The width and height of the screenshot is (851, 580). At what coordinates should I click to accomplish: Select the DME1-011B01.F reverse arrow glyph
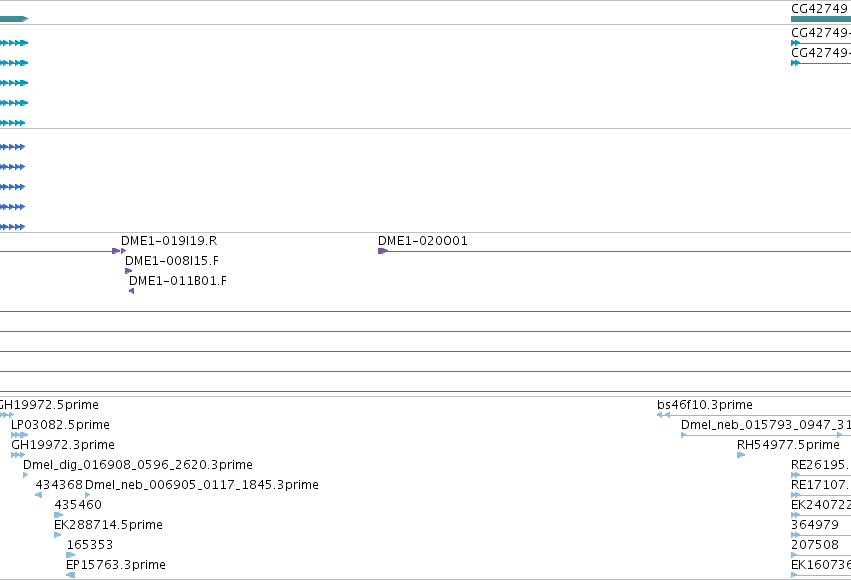coord(131,291)
